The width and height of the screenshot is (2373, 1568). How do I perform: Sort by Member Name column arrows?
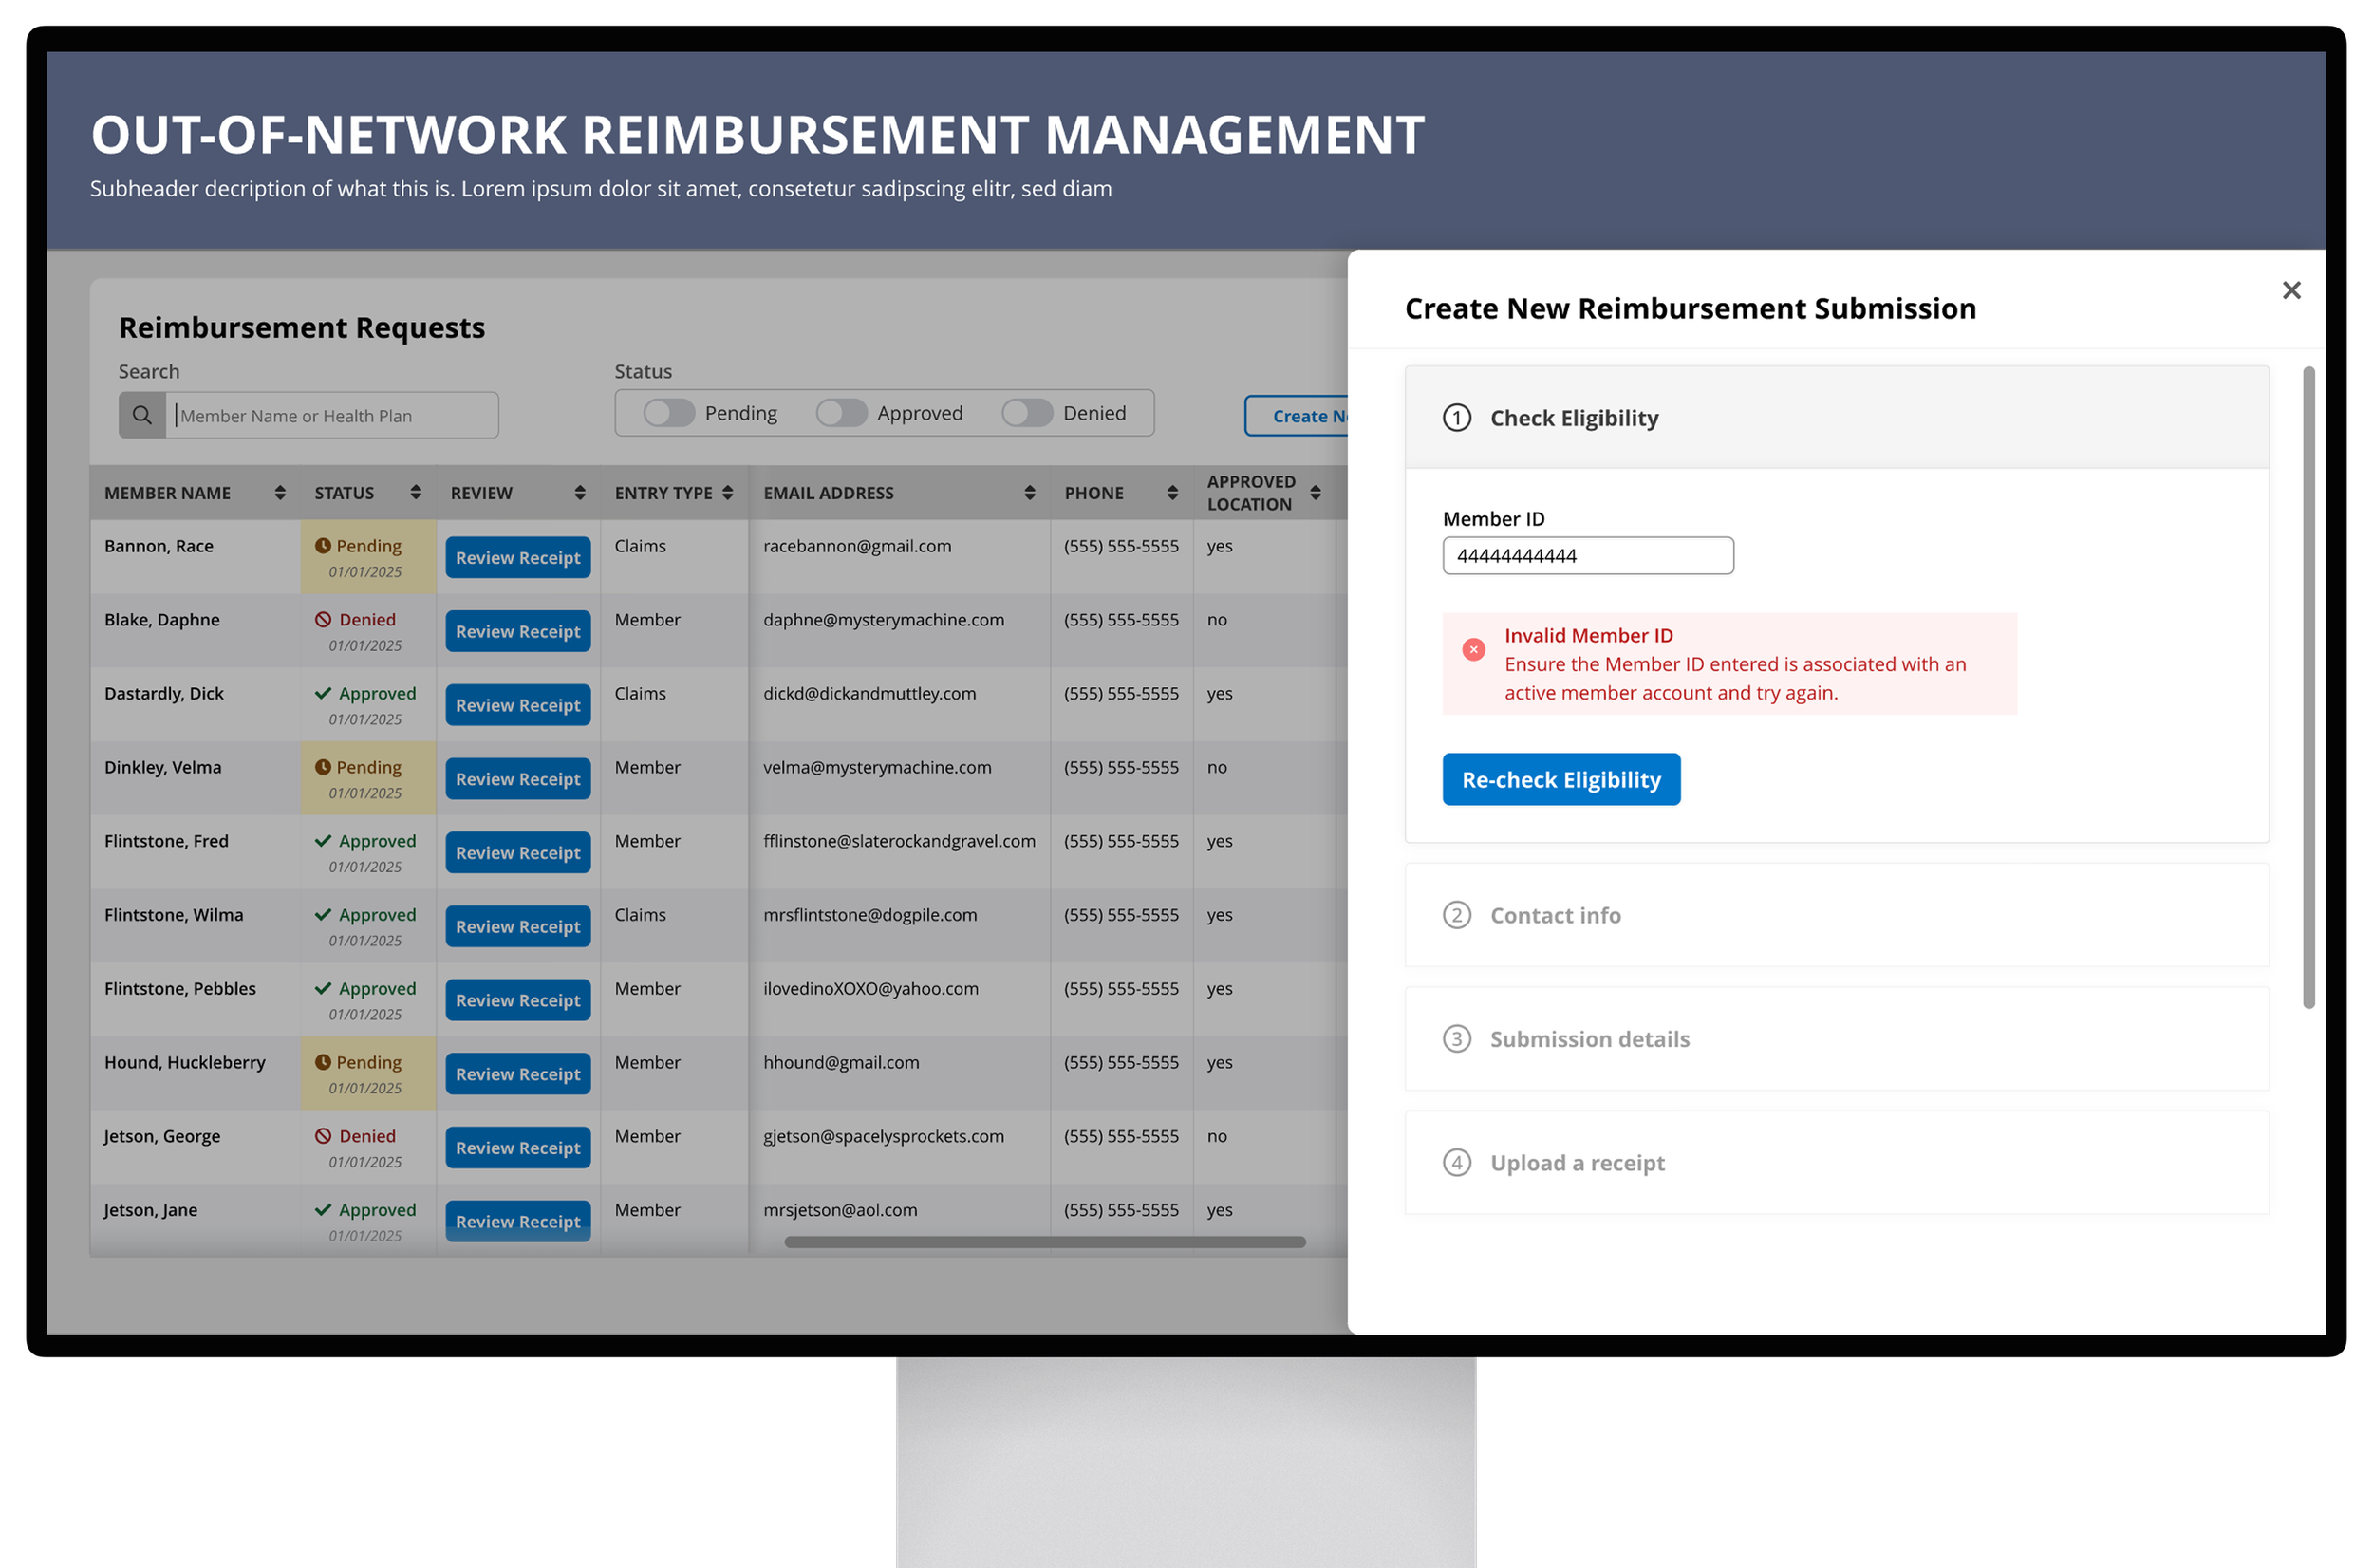pyautogui.click(x=280, y=493)
